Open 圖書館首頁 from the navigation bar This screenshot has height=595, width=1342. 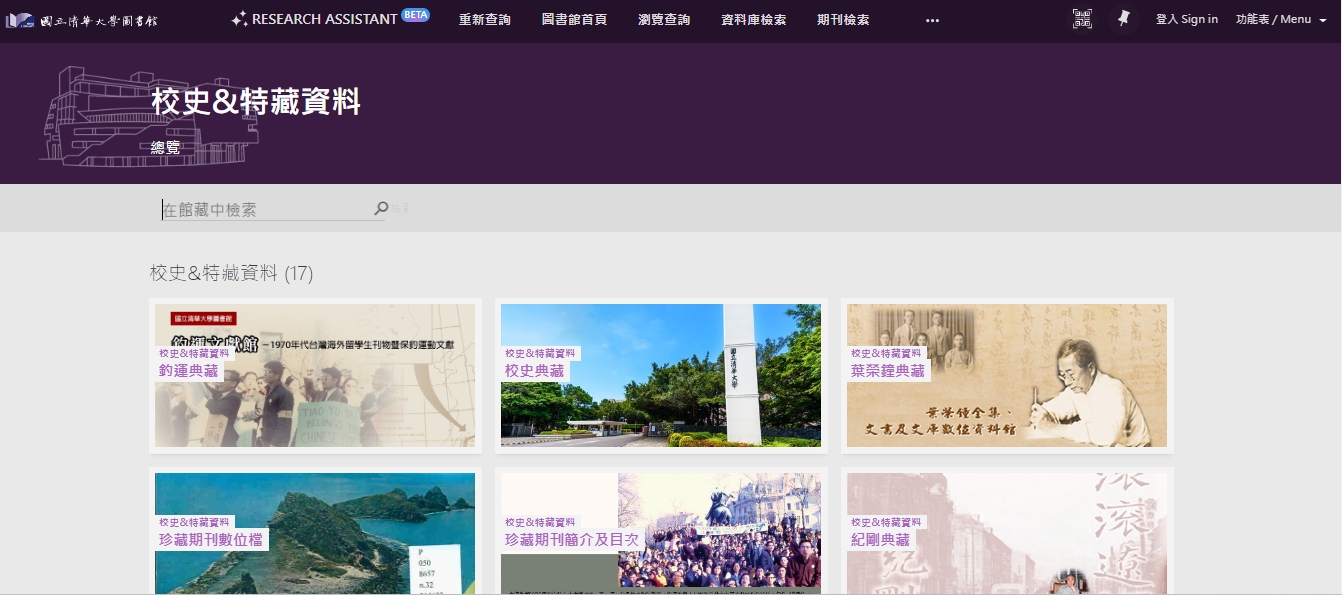pos(573,19)
